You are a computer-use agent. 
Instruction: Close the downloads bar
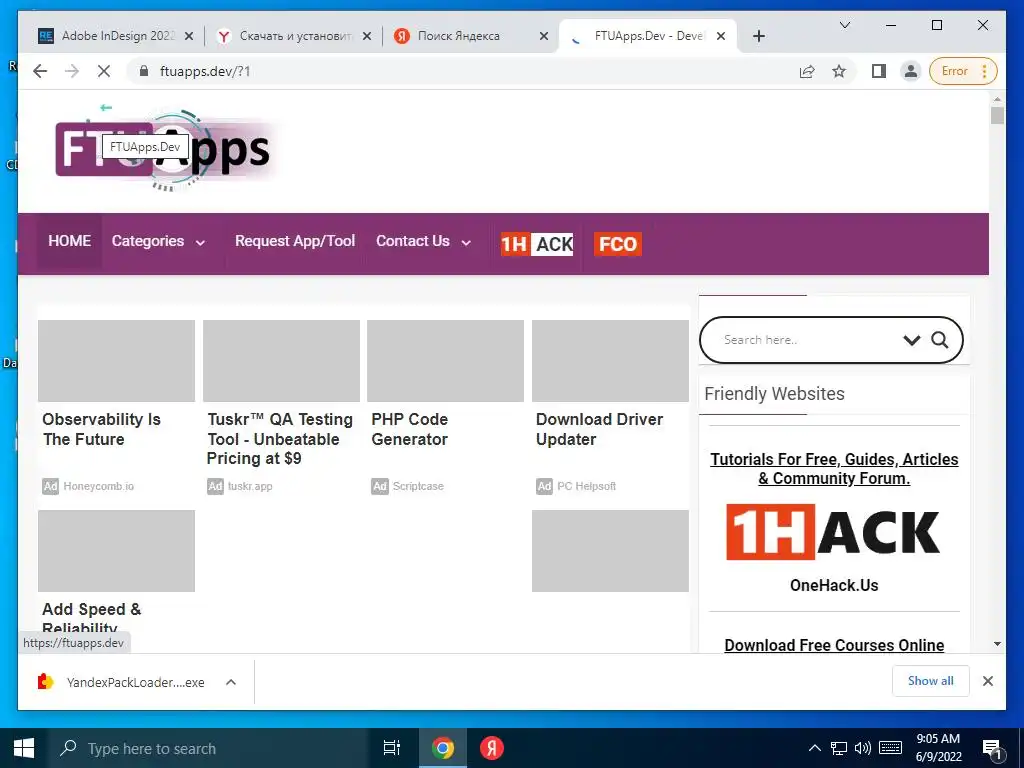coord(987,681)
